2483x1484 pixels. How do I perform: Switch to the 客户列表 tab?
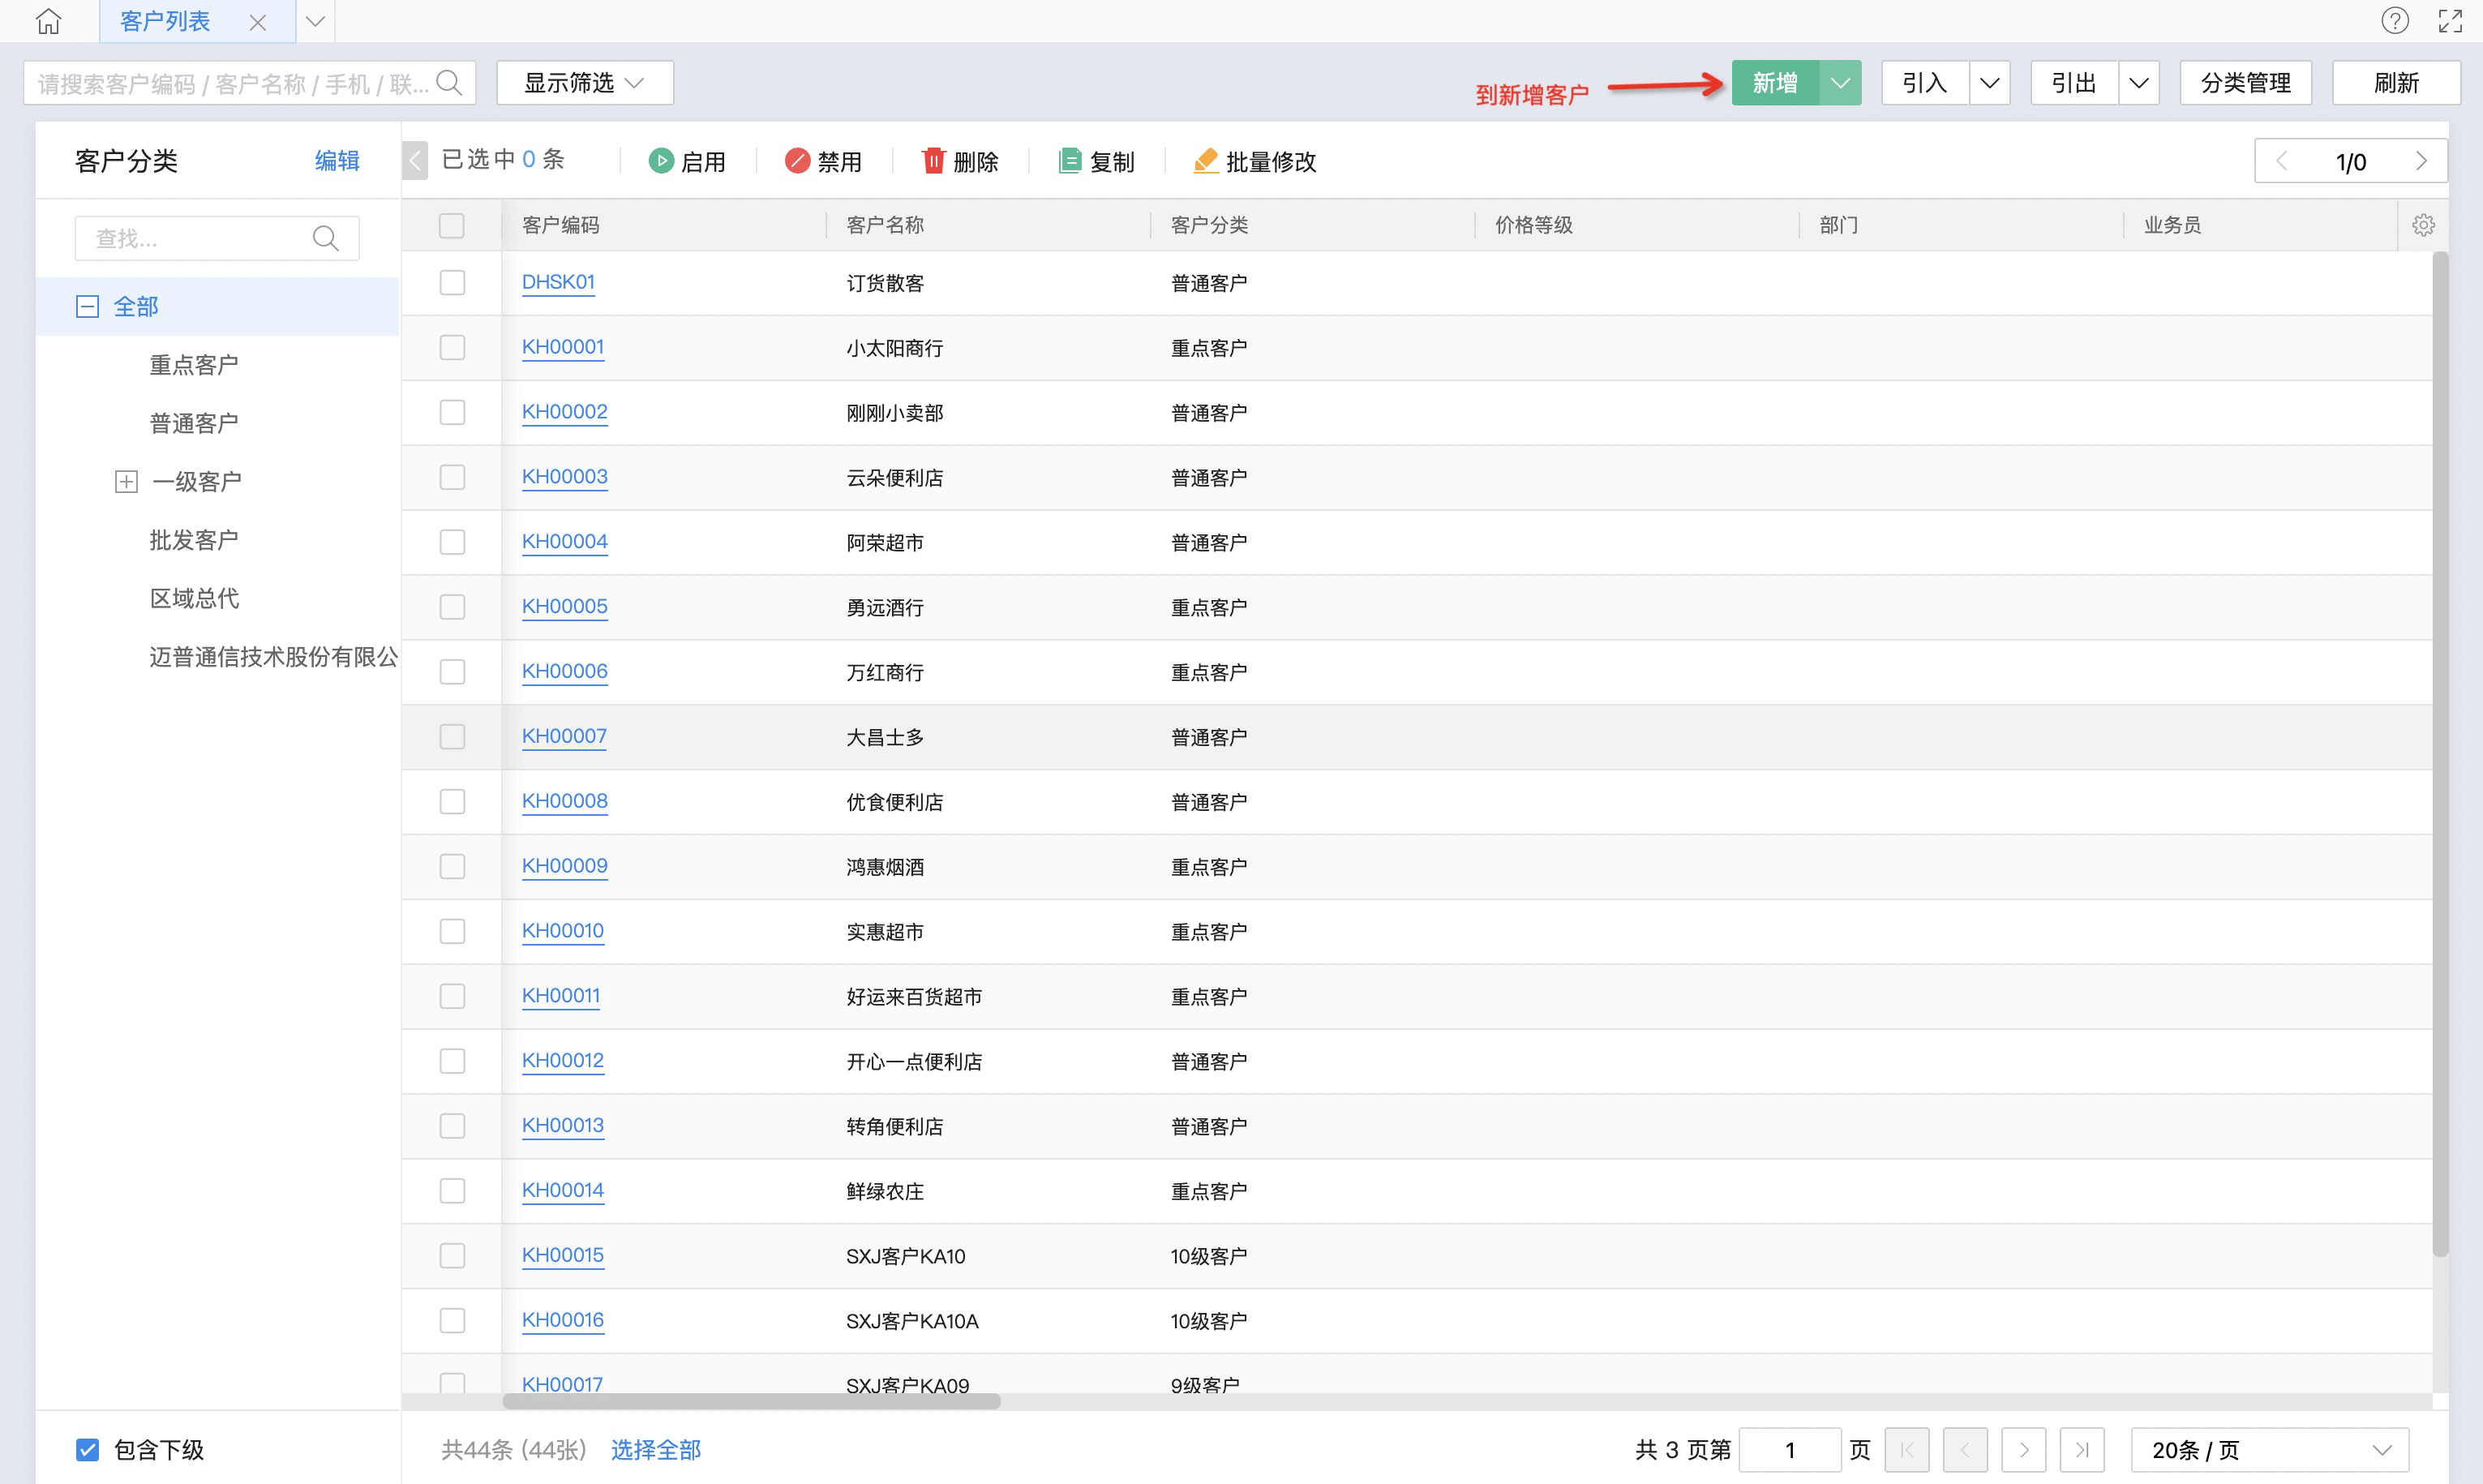[165, 21]
